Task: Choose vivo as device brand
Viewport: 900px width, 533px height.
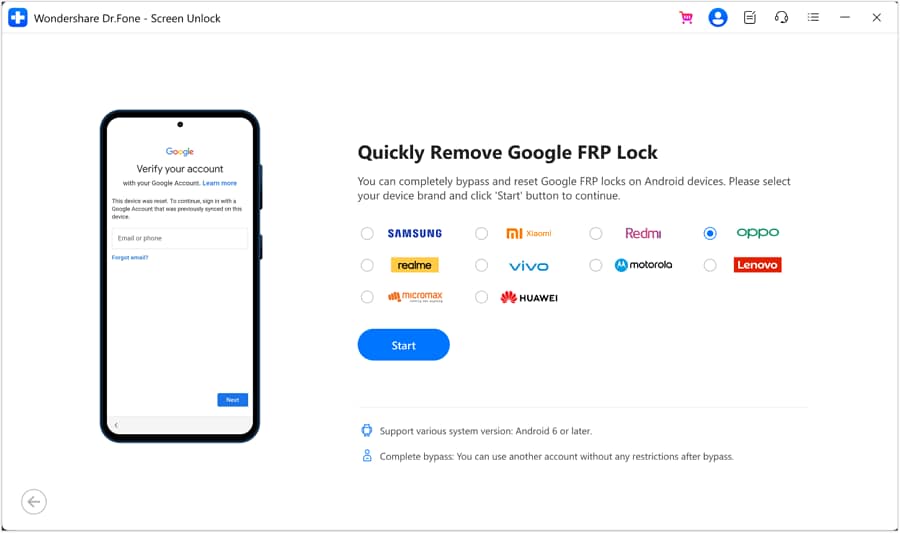Action: 482,265
